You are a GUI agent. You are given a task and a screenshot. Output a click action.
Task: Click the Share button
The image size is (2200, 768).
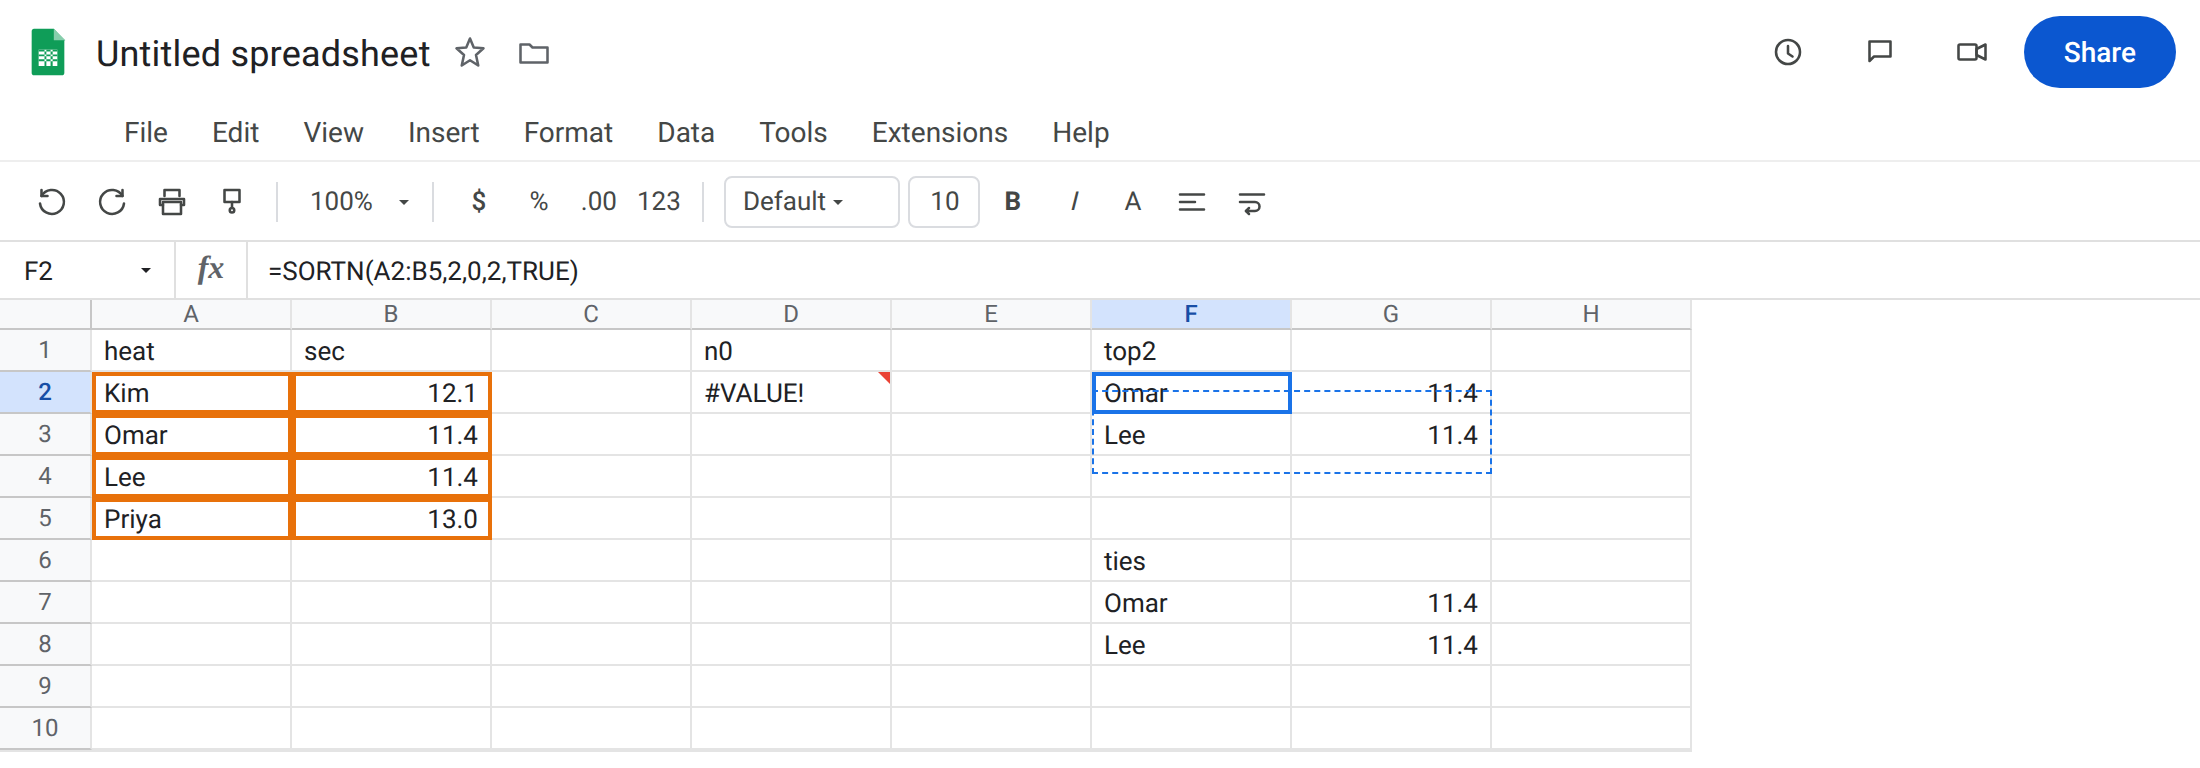[2099, 52]
